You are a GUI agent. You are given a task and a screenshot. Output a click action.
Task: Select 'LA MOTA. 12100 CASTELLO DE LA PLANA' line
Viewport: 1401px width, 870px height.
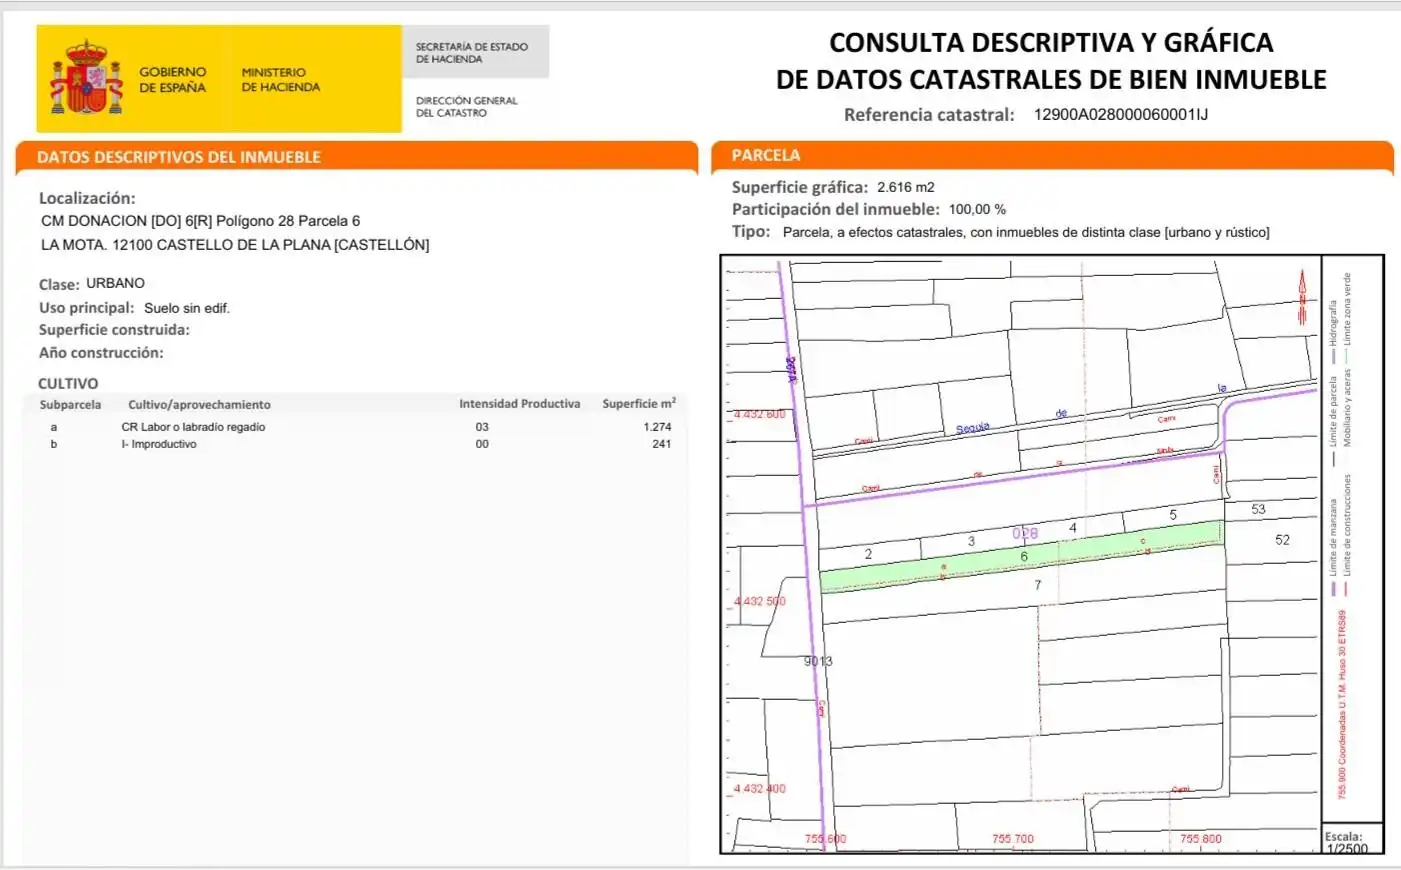[x=235, y=245]
